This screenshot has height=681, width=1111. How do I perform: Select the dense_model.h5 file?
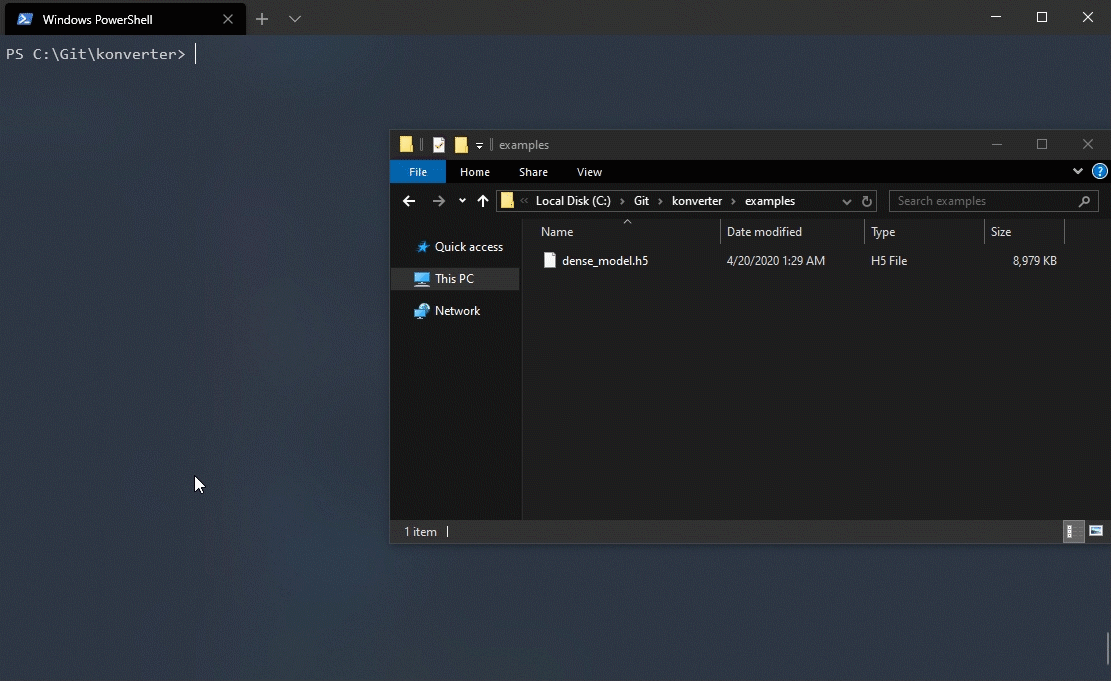pyautogui.click(x=604, y=261)
